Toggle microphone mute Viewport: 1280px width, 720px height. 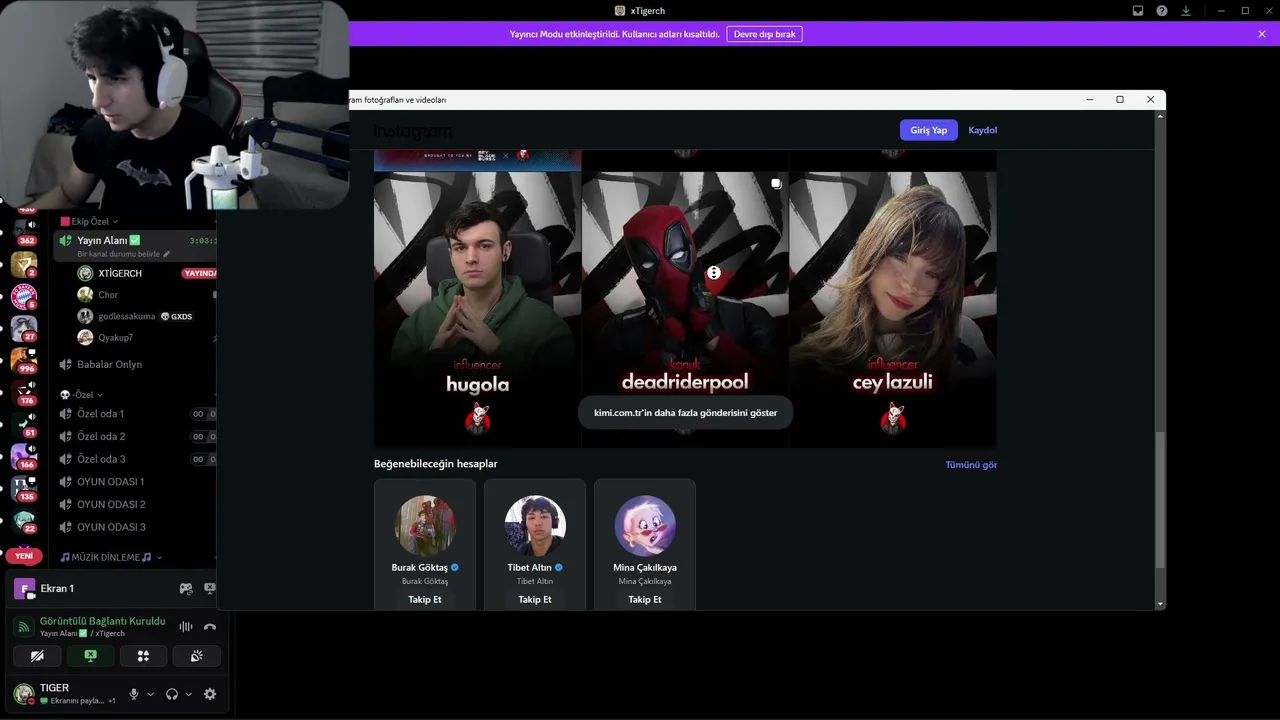click(134, 694)
